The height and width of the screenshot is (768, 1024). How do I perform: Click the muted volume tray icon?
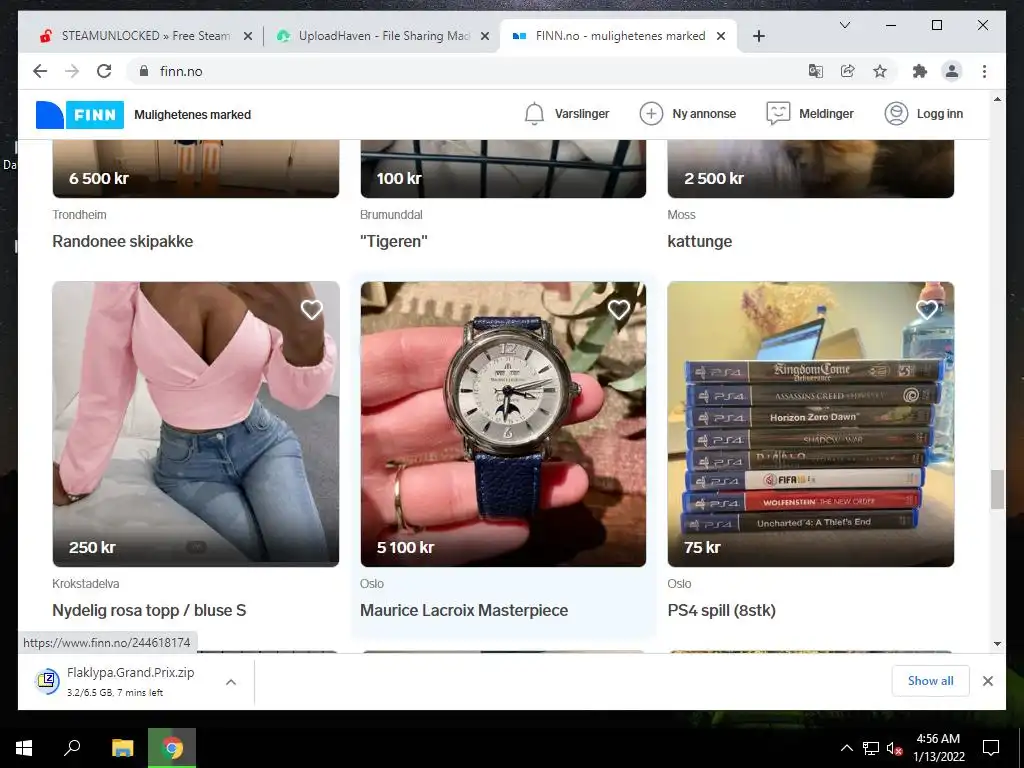(895, 749)
